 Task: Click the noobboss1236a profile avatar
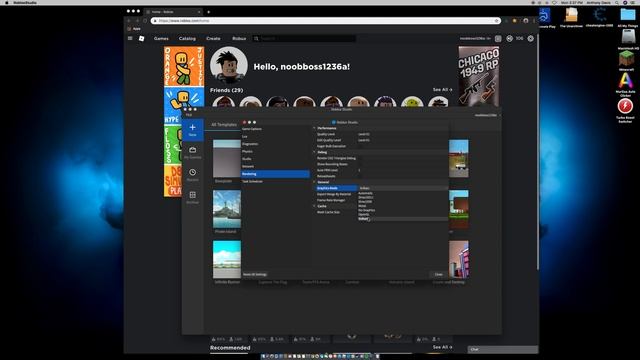click(229, 65)
